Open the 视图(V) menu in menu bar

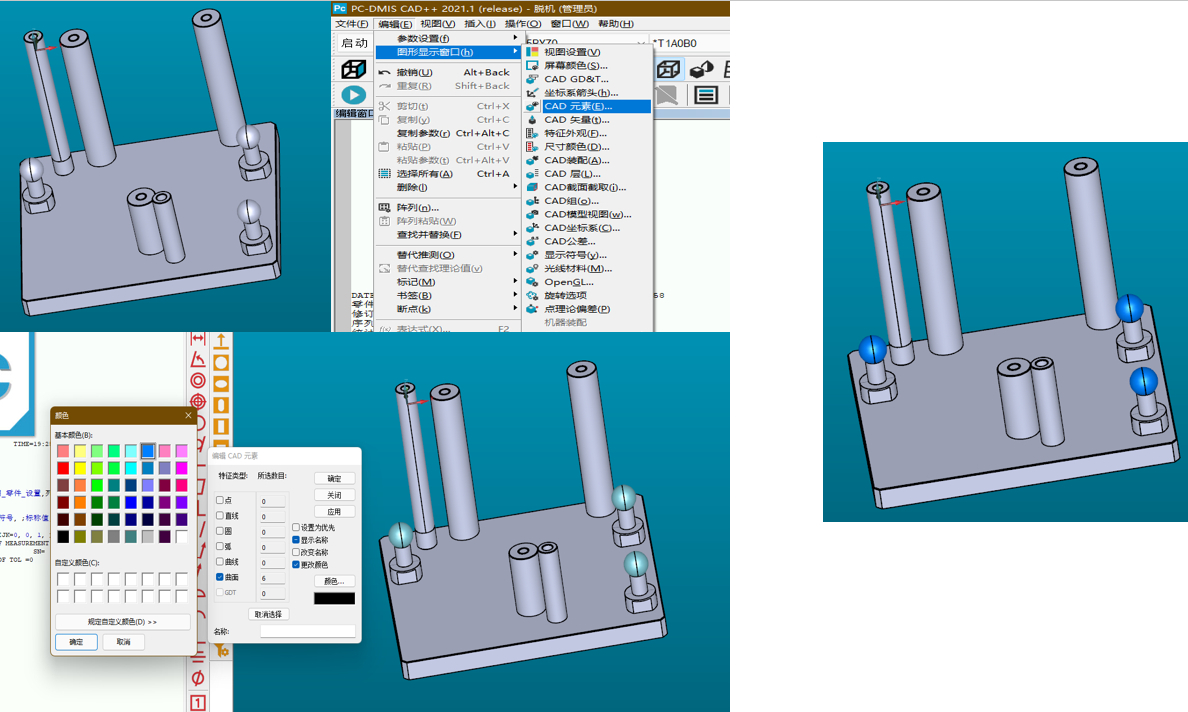pos(437,24)
